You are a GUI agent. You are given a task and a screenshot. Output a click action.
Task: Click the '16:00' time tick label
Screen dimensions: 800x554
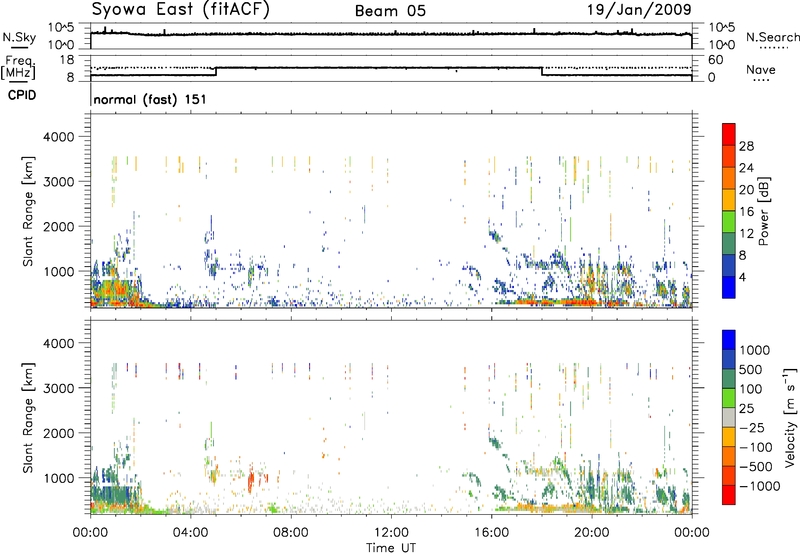pyautogui.click(x=491, y=533)
